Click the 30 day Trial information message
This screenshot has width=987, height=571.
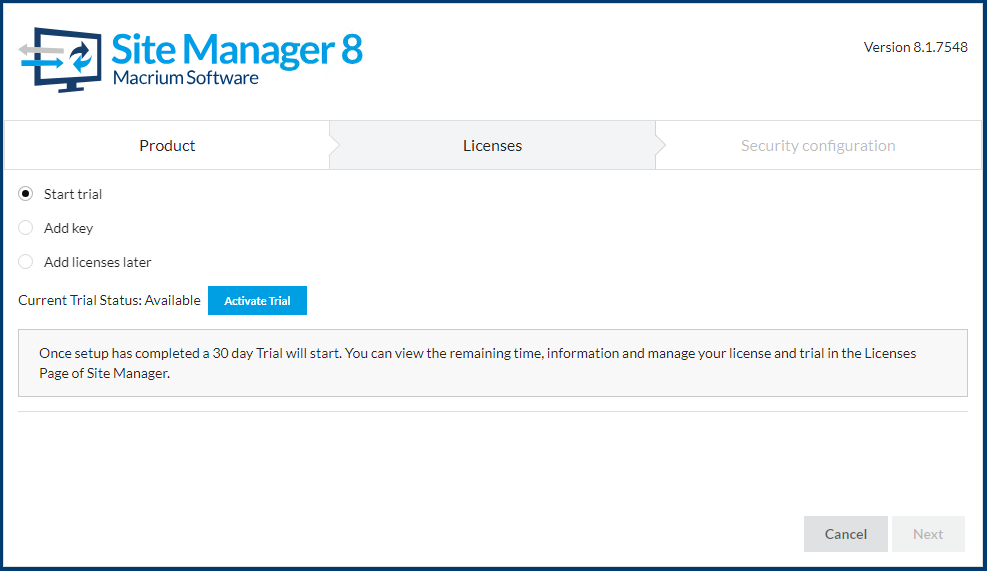[x=493, y=363]
